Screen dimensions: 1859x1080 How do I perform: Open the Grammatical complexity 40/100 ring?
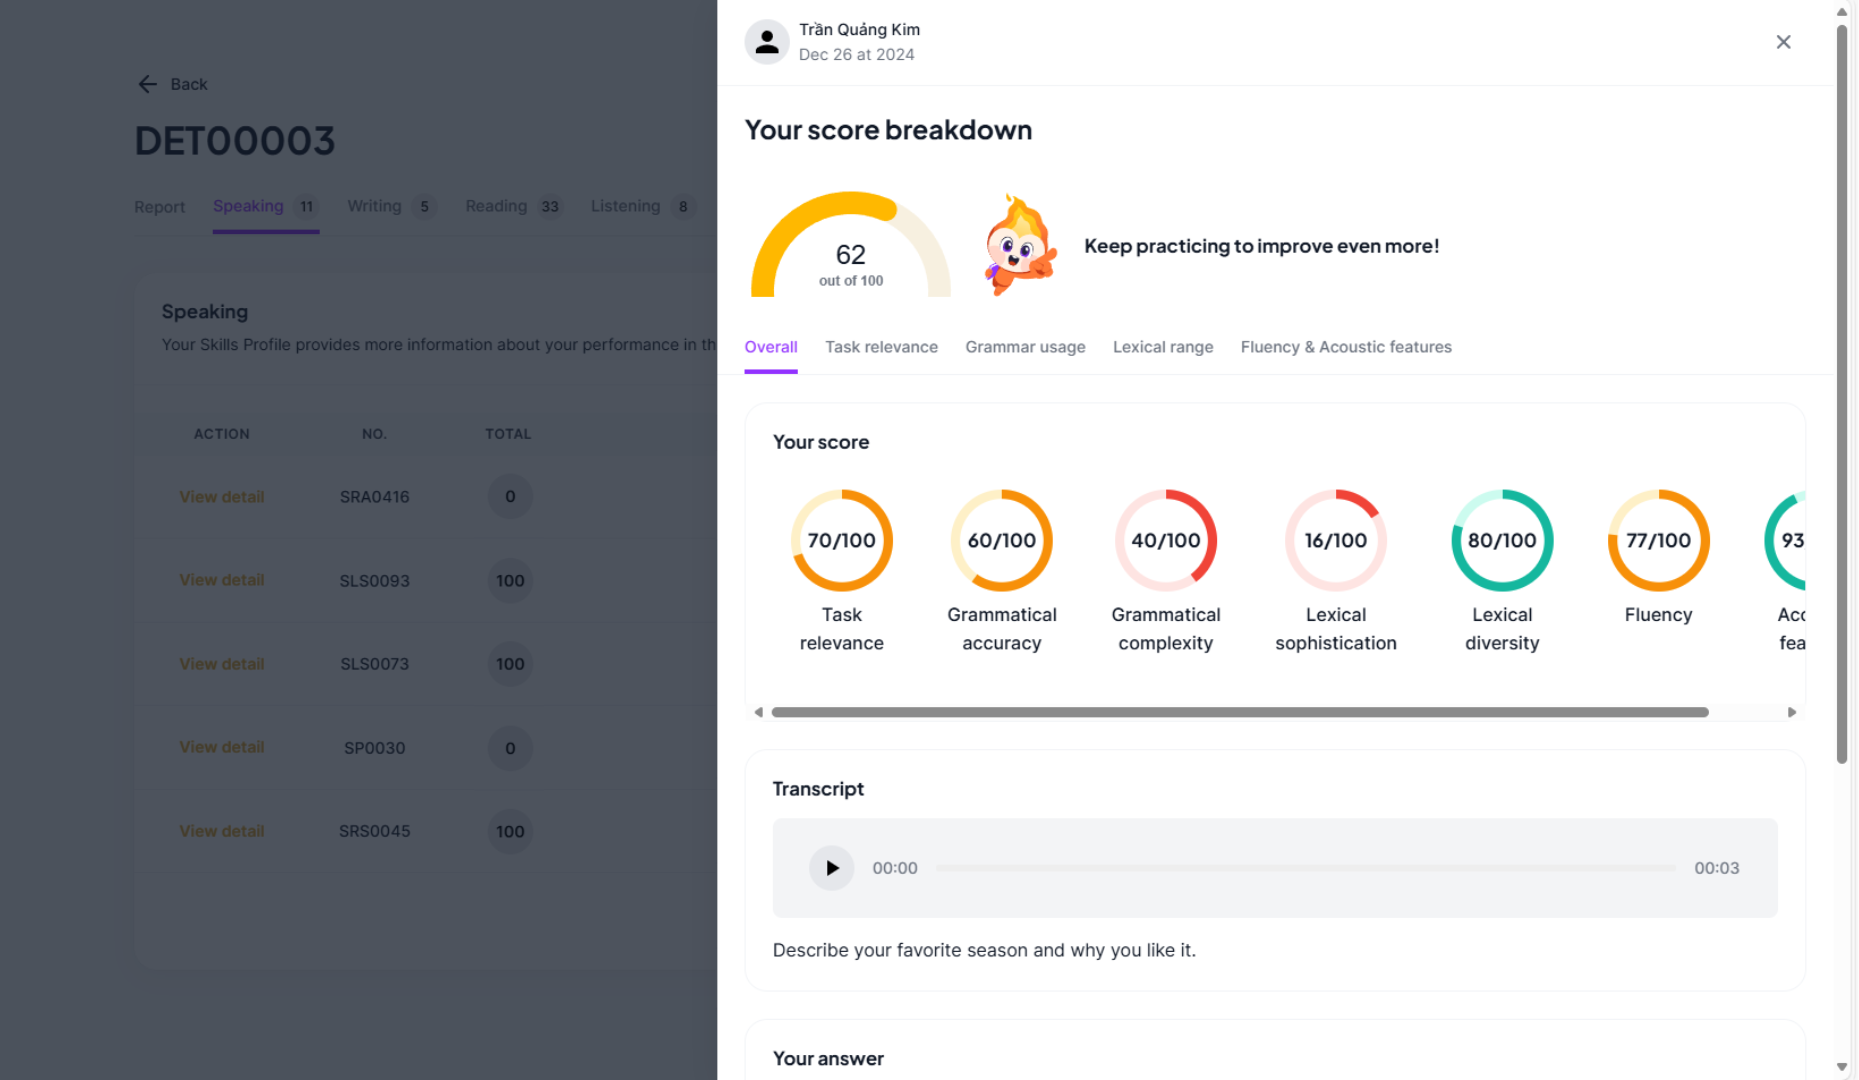pos(1165,540)
